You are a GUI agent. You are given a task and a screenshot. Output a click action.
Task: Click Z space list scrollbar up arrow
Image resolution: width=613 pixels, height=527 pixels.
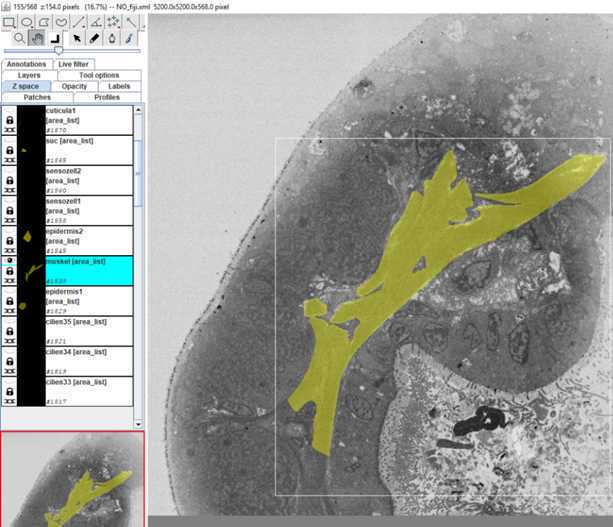(138, 110)
